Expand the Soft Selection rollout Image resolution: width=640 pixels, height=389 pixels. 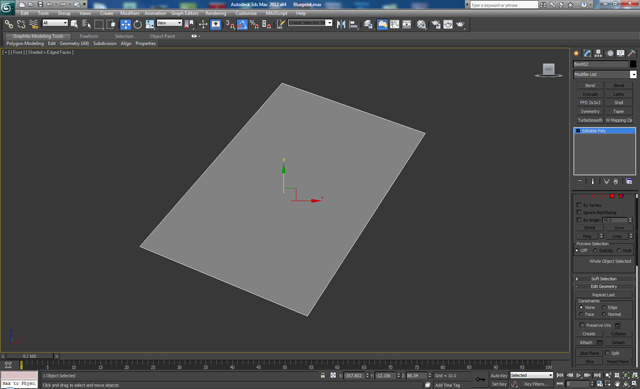pos(604,279)
